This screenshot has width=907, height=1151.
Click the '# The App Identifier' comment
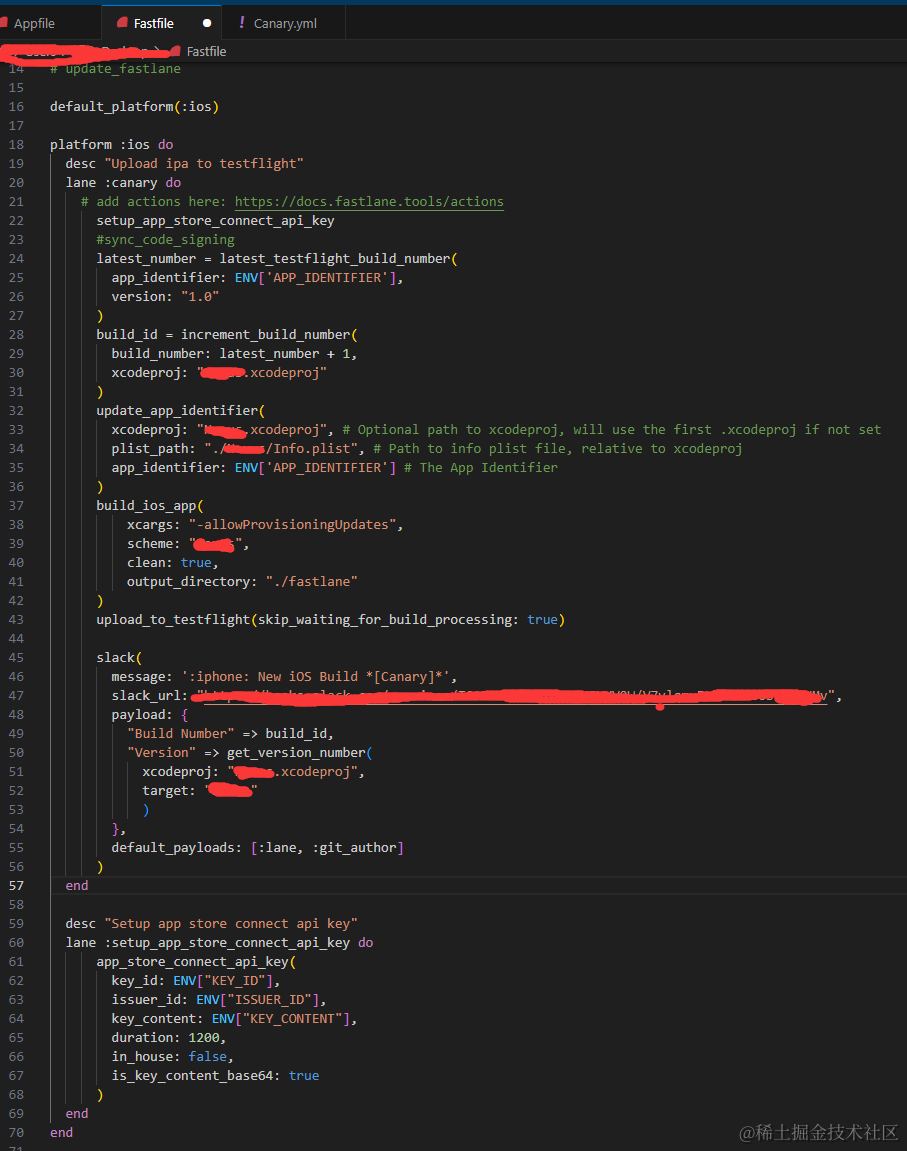[x=481, y=468]
